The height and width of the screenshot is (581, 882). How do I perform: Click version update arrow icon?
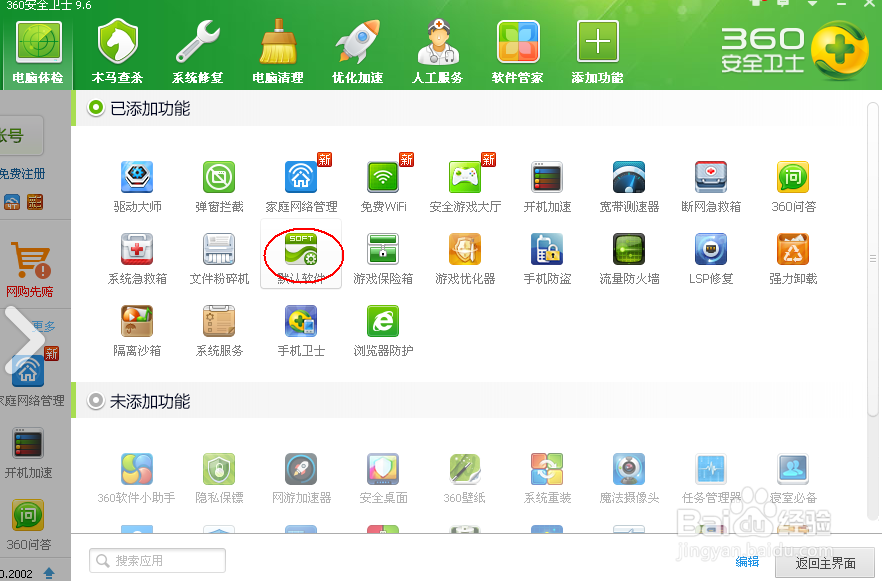49,573
